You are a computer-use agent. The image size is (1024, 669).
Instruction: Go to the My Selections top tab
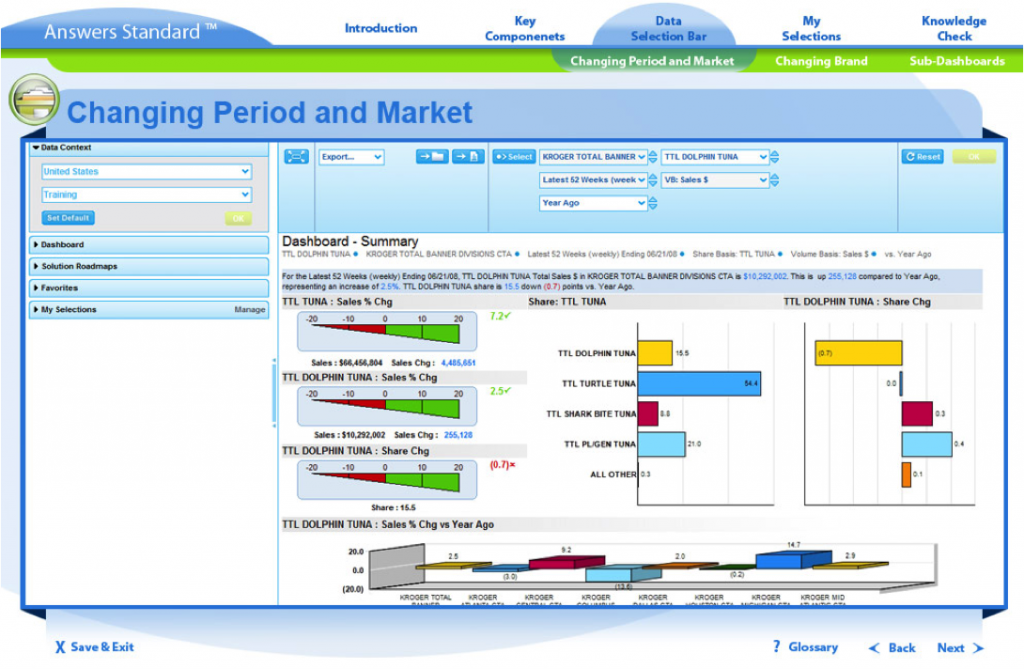pyautogui.click(x=811, y=29)
